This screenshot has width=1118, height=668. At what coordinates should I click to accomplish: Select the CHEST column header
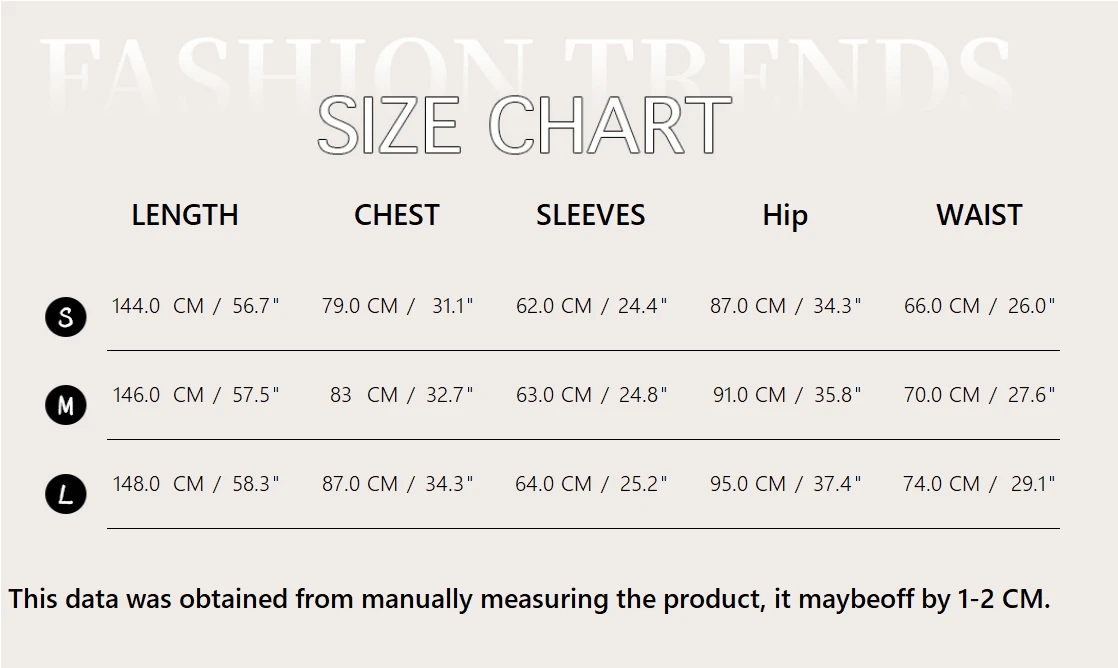point(397,215)
